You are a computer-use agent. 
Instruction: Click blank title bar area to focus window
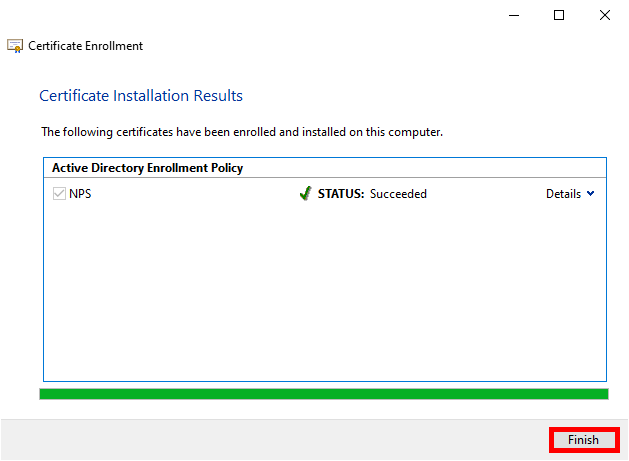pyautogui.click(x=300, y=15)
